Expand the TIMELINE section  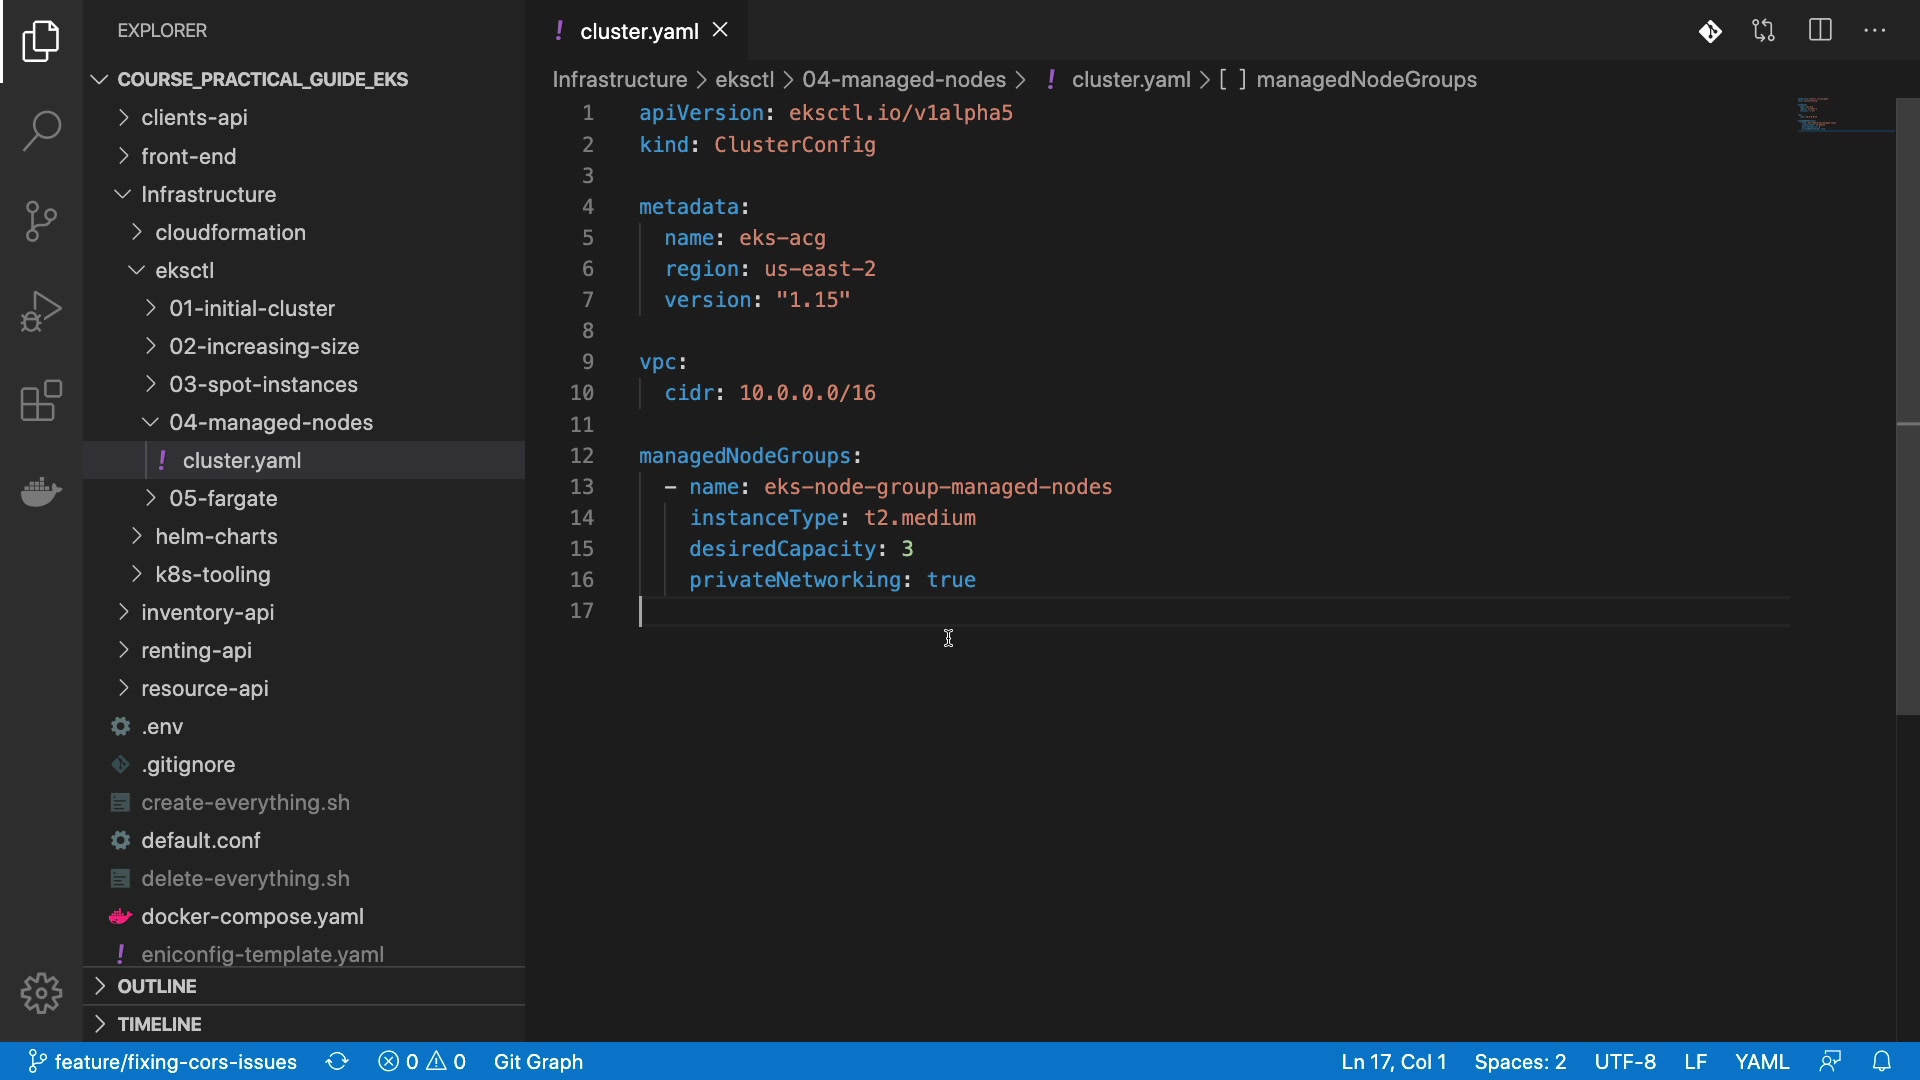159,1024
